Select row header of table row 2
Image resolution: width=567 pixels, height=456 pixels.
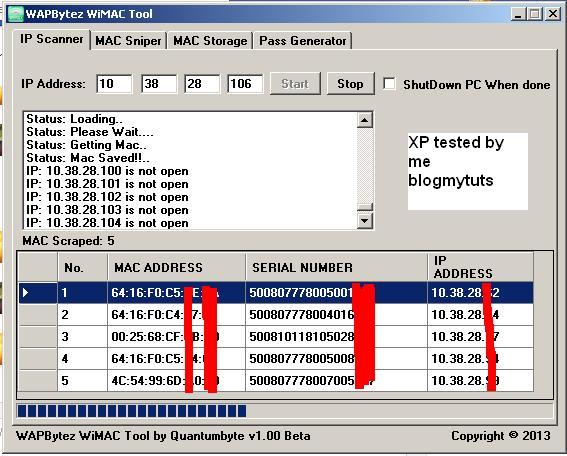pyautogui.click(x=38, y=315)
